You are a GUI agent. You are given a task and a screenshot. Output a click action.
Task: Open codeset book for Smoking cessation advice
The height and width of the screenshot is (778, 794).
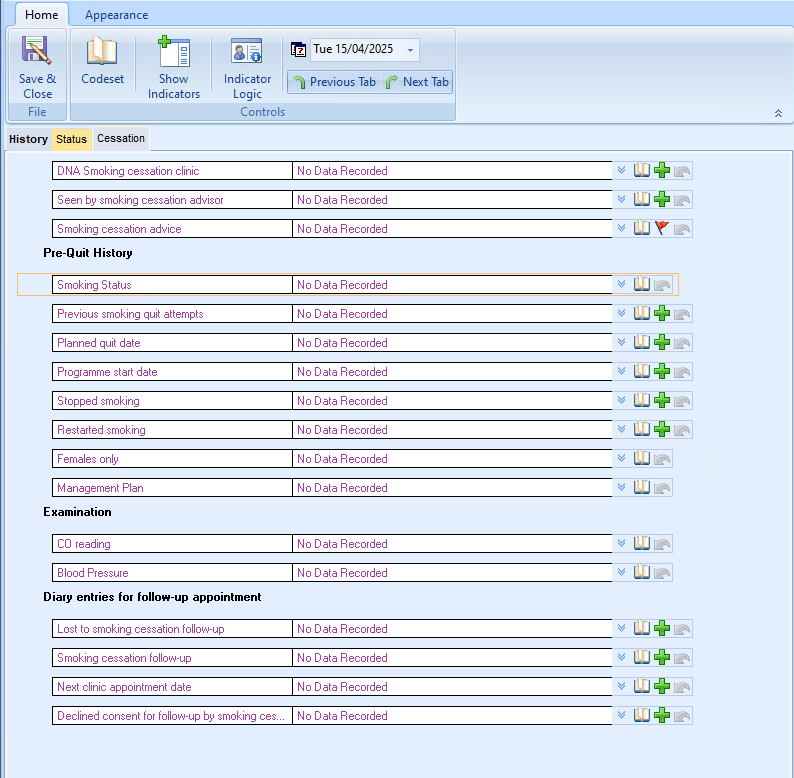click(x=642, y=228)
